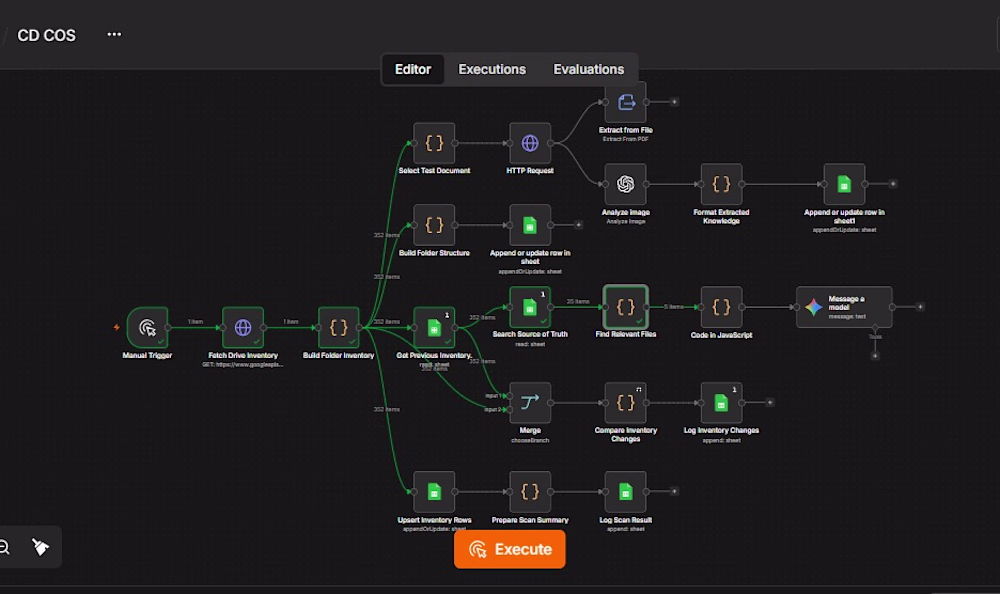Click the tidy up workflow broom icon
Image resolution: width=1000 pixels, height=594 pixels.
(40, 547)
